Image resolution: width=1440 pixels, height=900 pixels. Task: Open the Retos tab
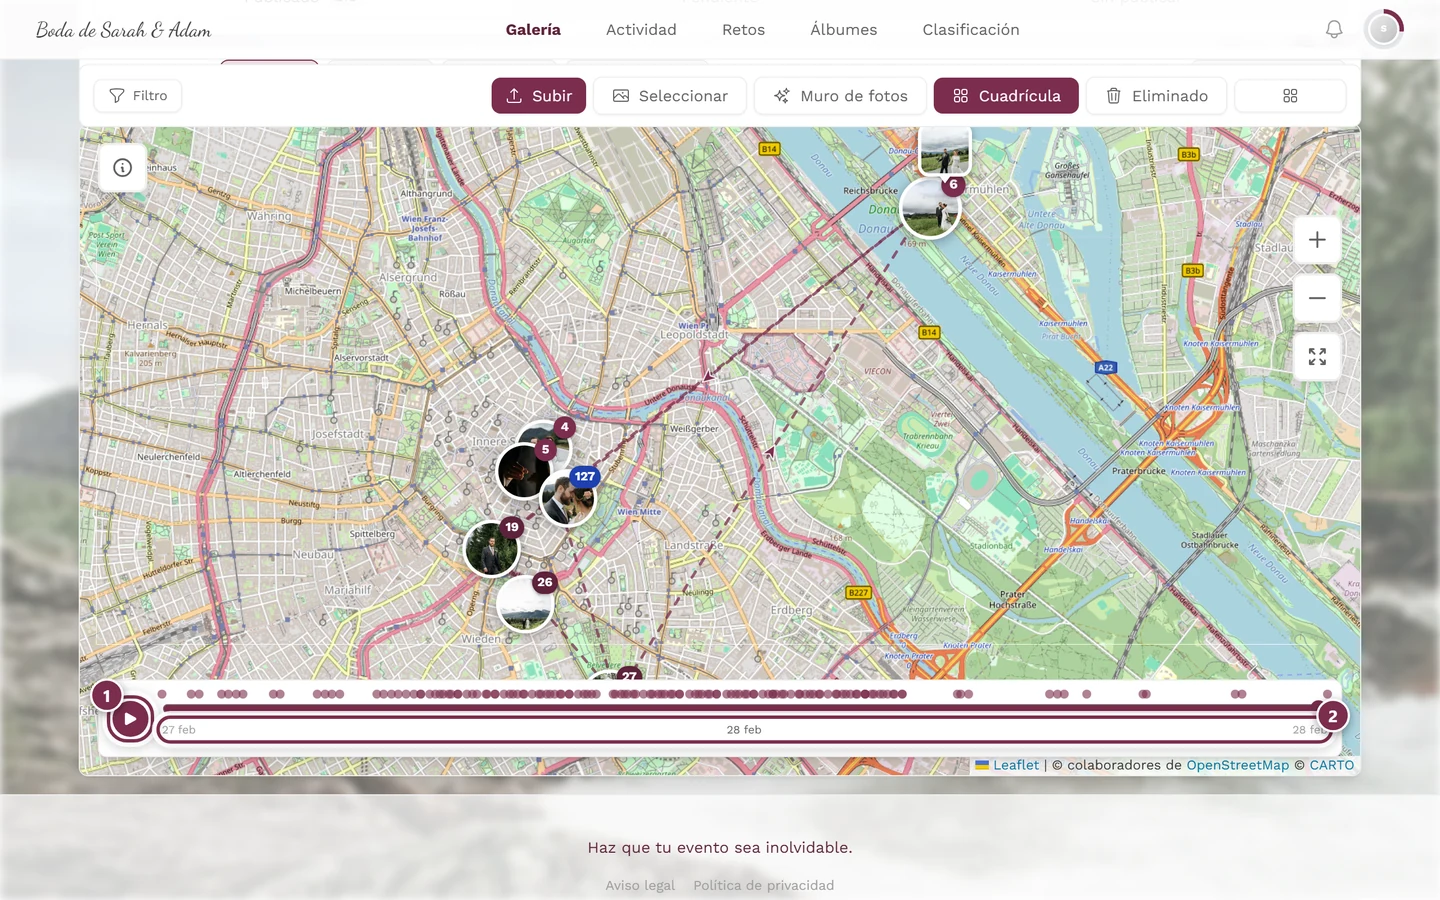click(743, 30)
